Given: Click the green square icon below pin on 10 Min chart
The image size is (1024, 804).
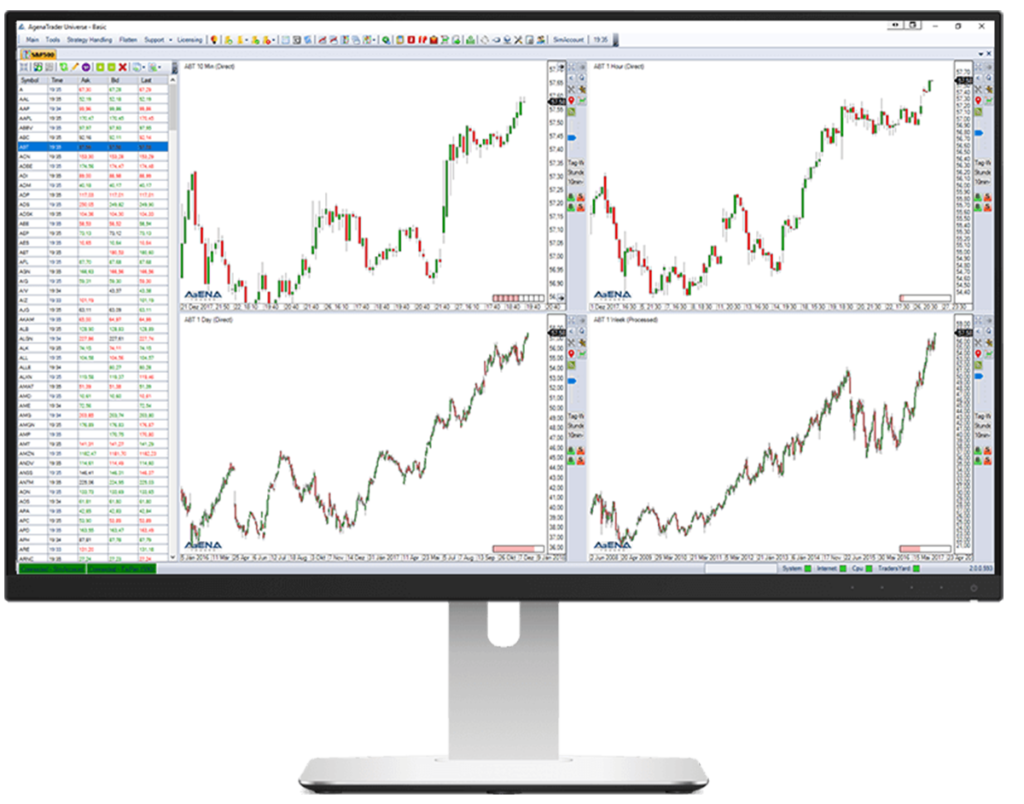Looking at the screenshot, I should [571, 112].
